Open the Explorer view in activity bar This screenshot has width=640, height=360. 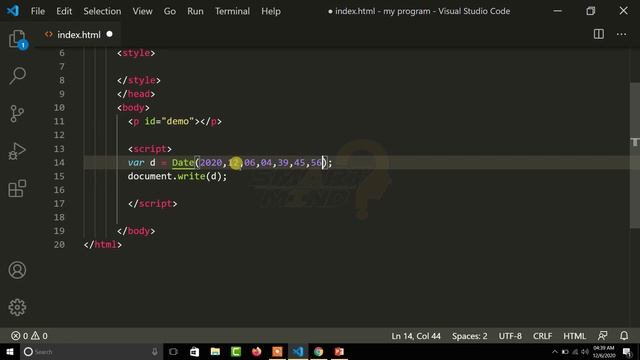click(x=18, y=39)
